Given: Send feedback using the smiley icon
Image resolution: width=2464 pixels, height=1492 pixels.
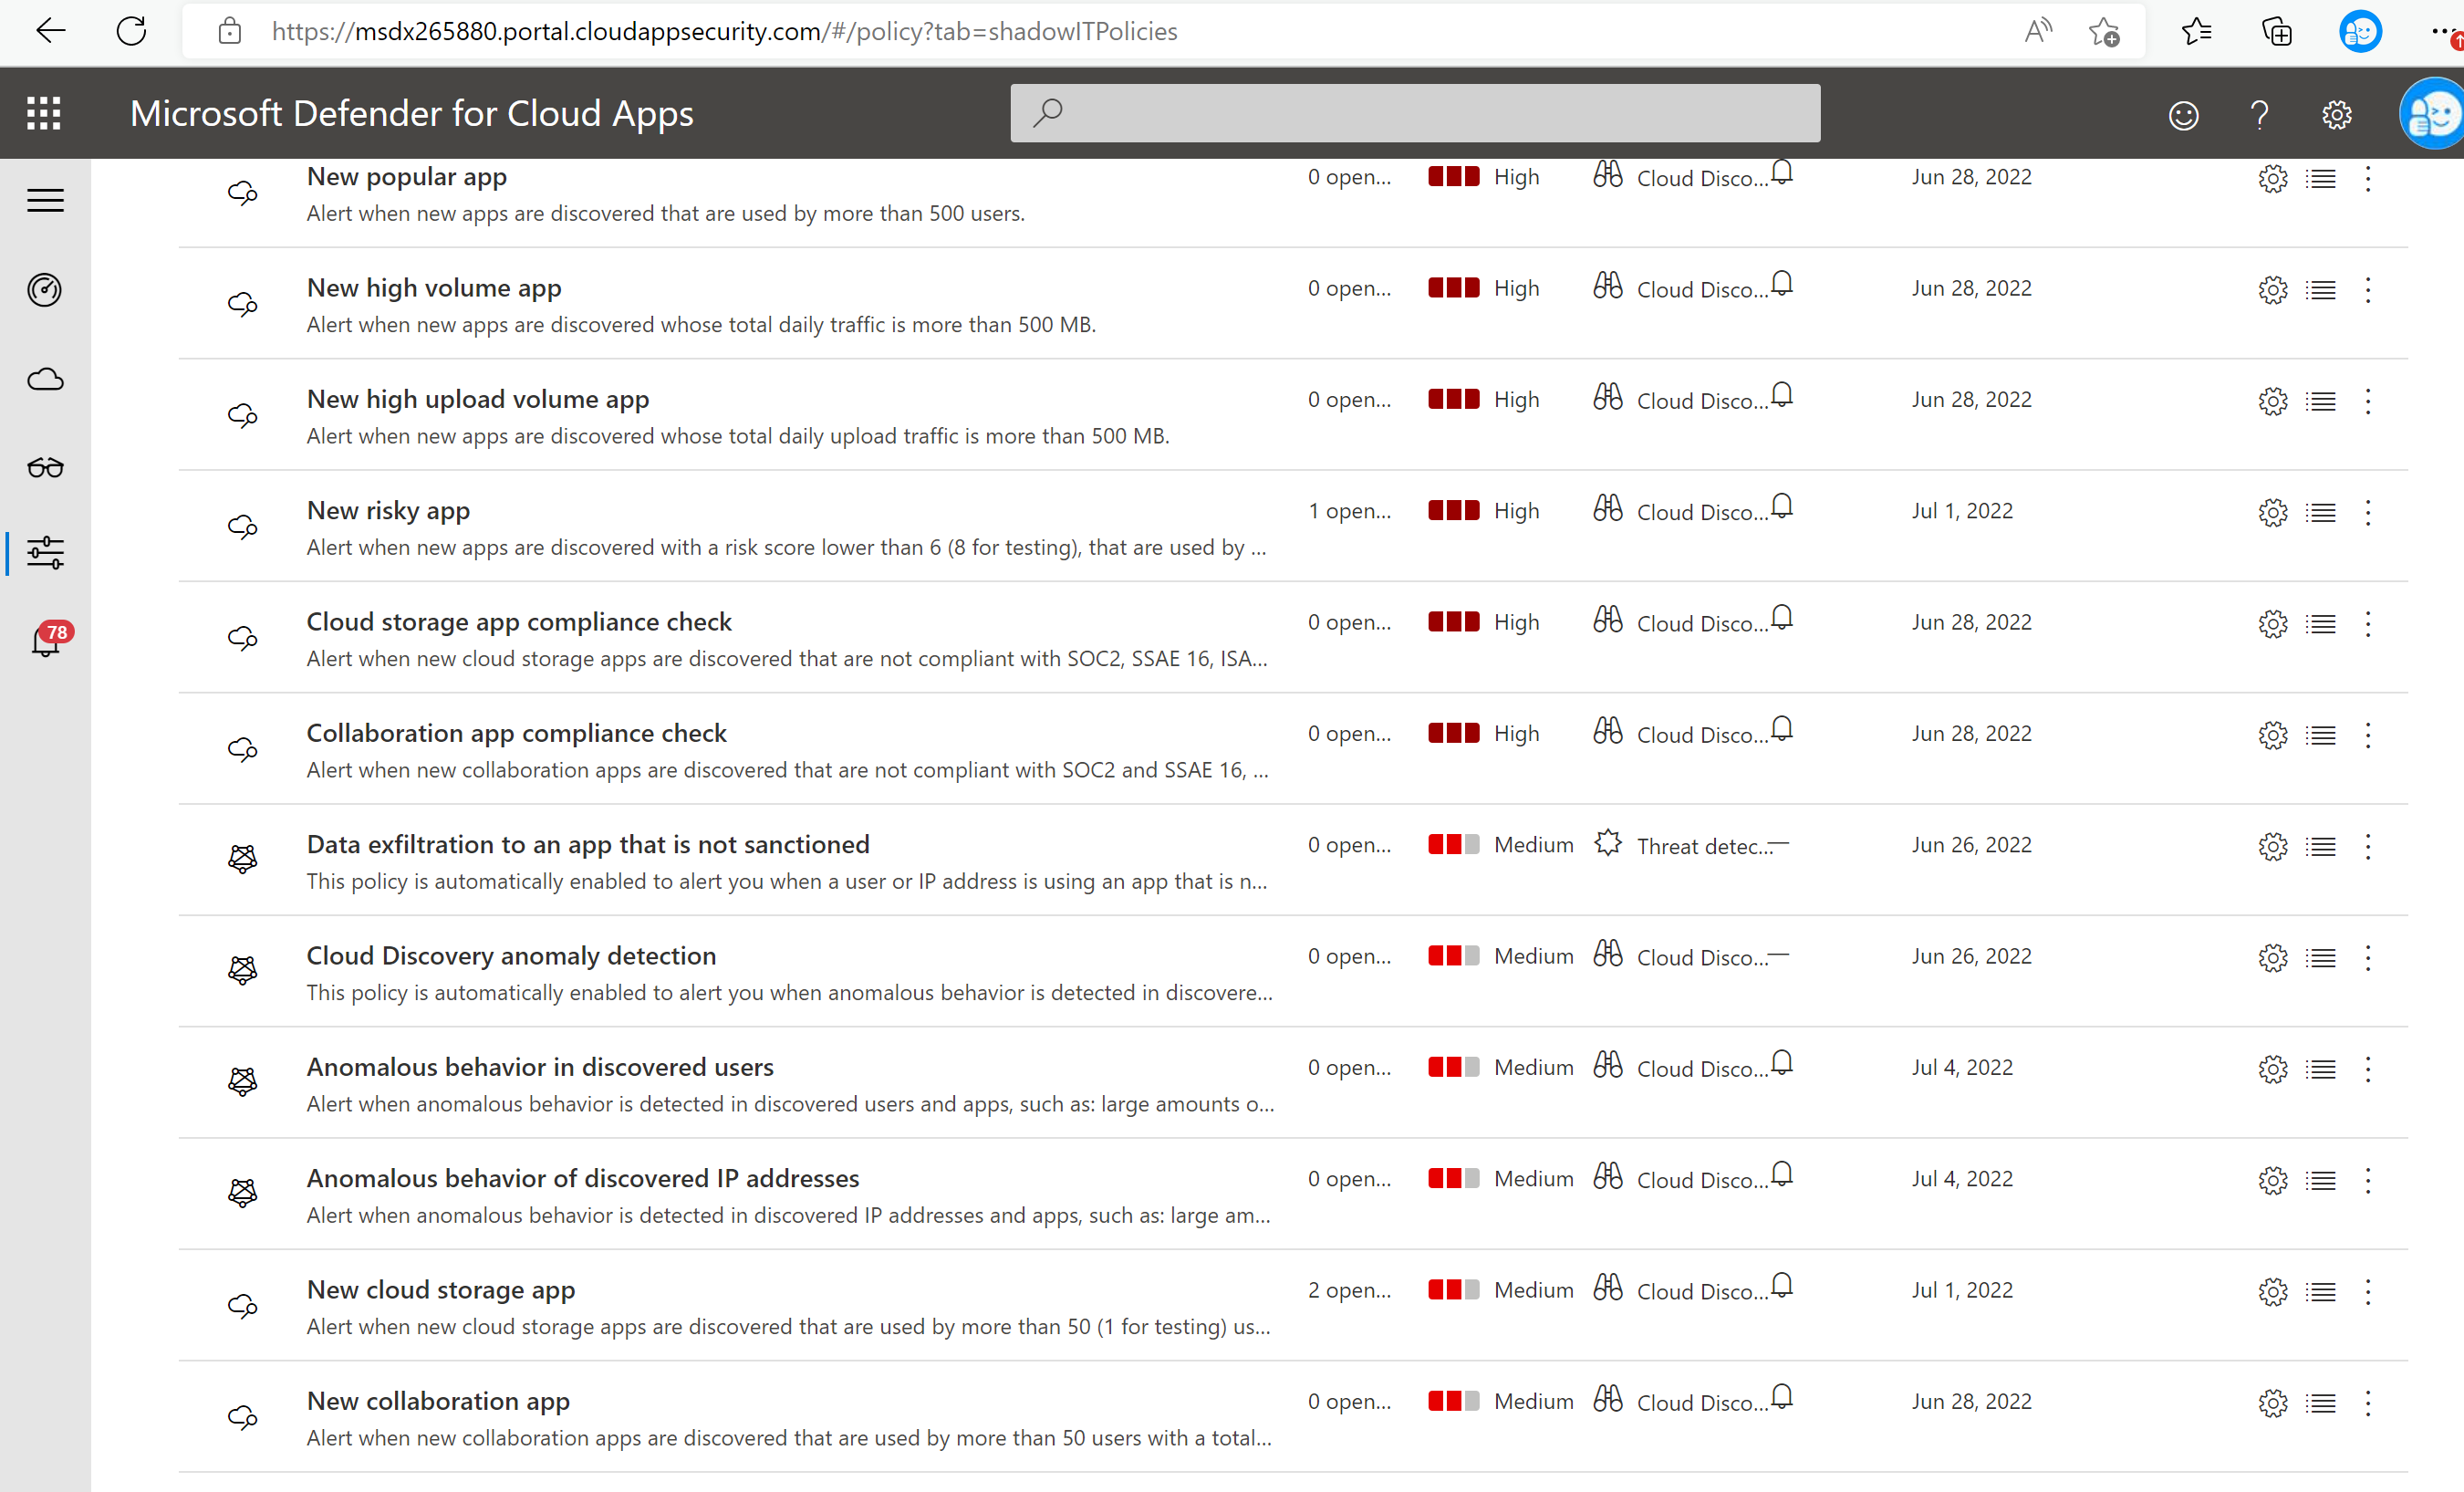Looking at the screenshot, I should coord(2184,114).
